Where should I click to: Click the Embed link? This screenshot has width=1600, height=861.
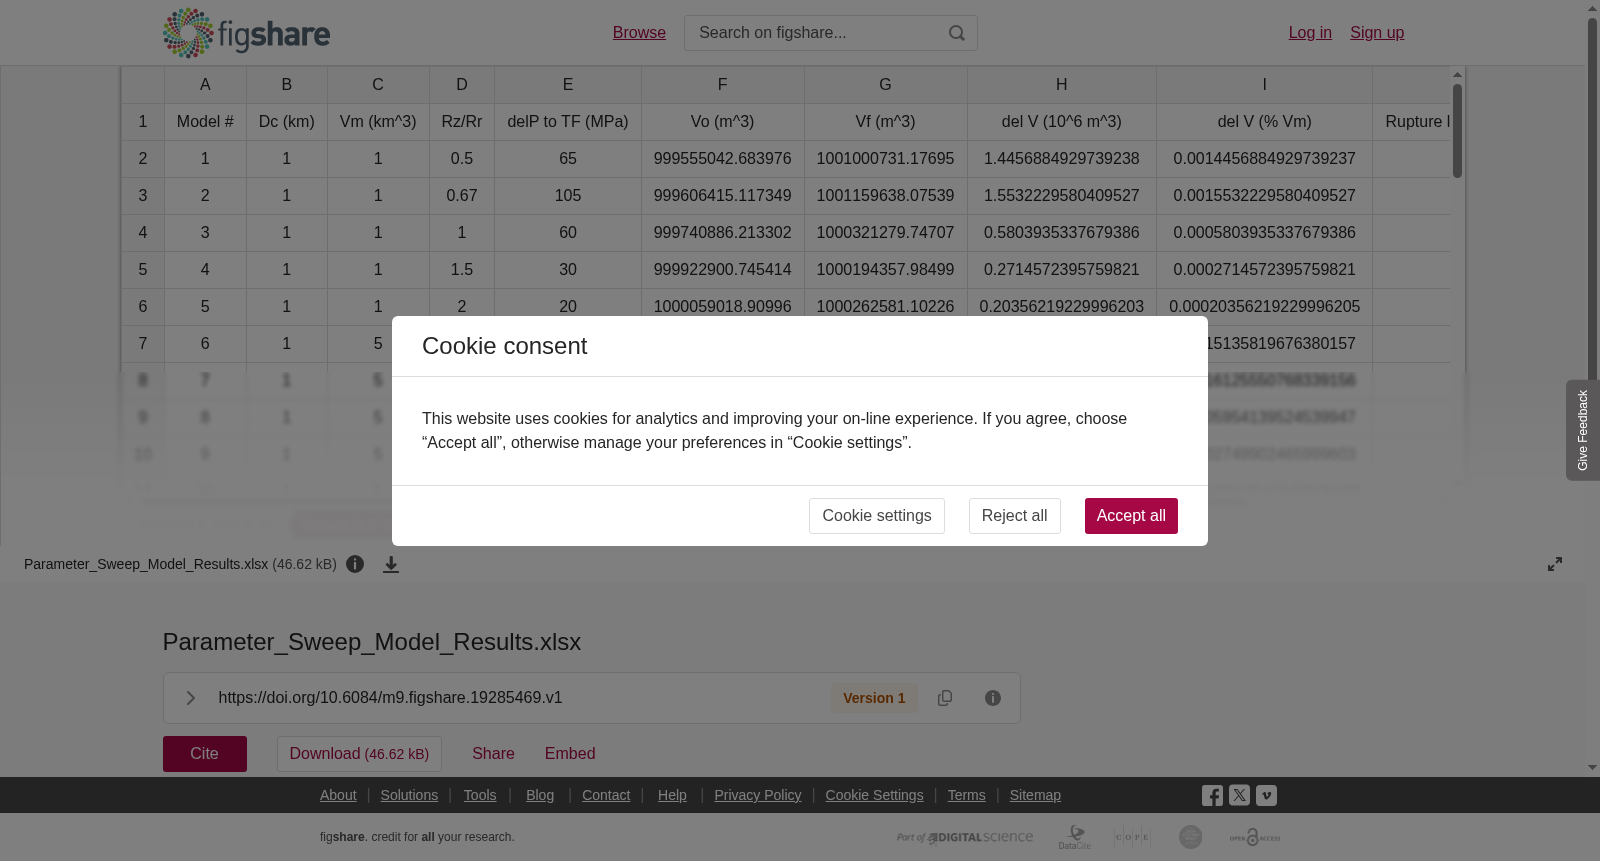570,754
